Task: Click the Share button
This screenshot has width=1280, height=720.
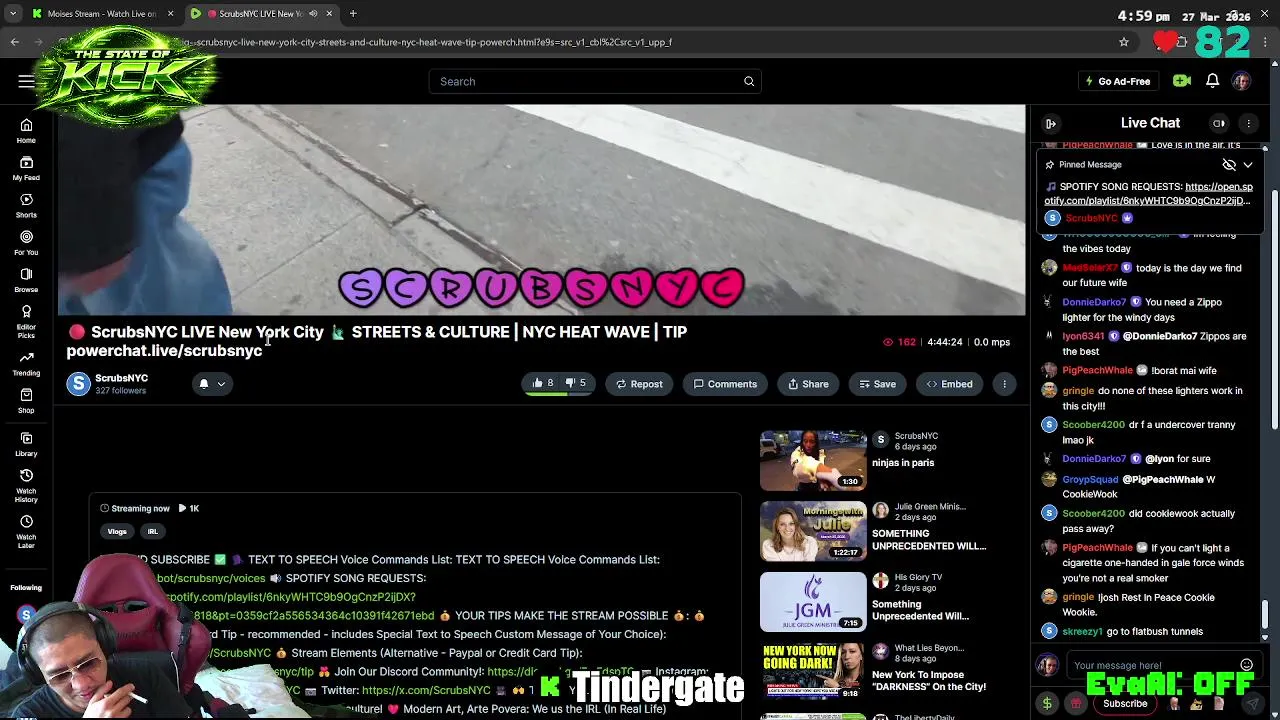Action: tap(808, 384)
